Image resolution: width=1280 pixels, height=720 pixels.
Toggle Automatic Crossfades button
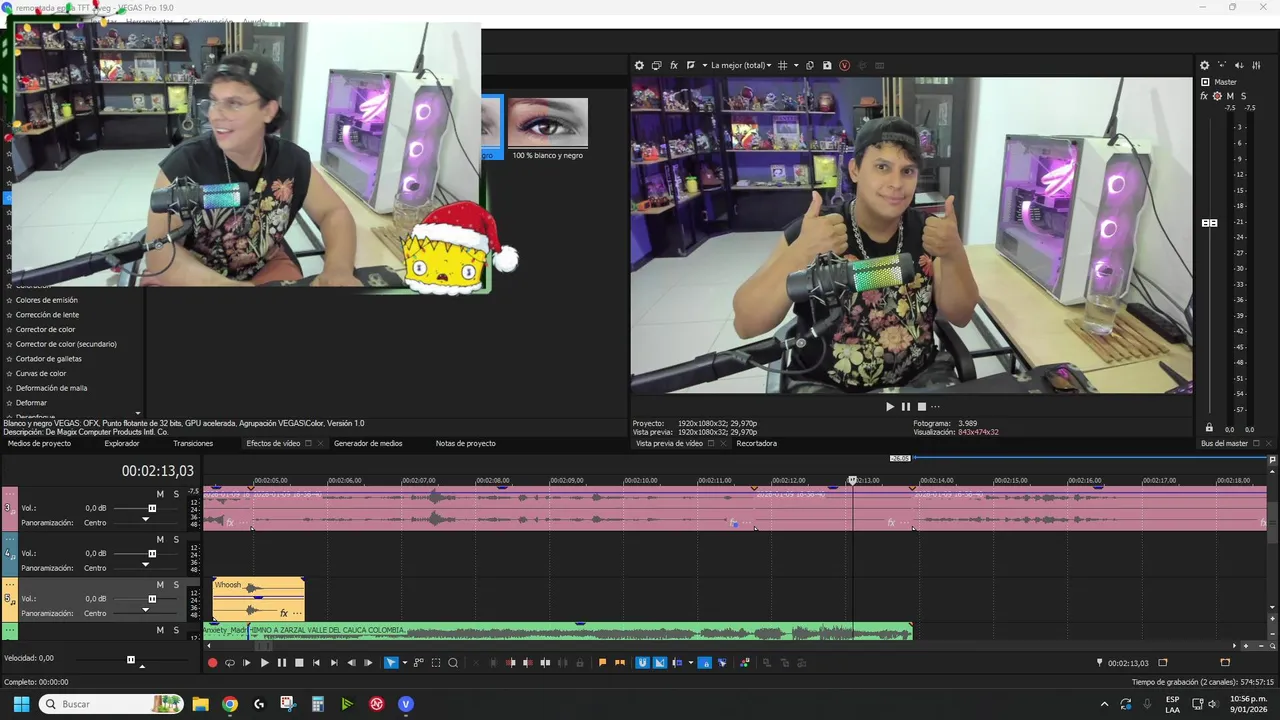pos(660,663)
